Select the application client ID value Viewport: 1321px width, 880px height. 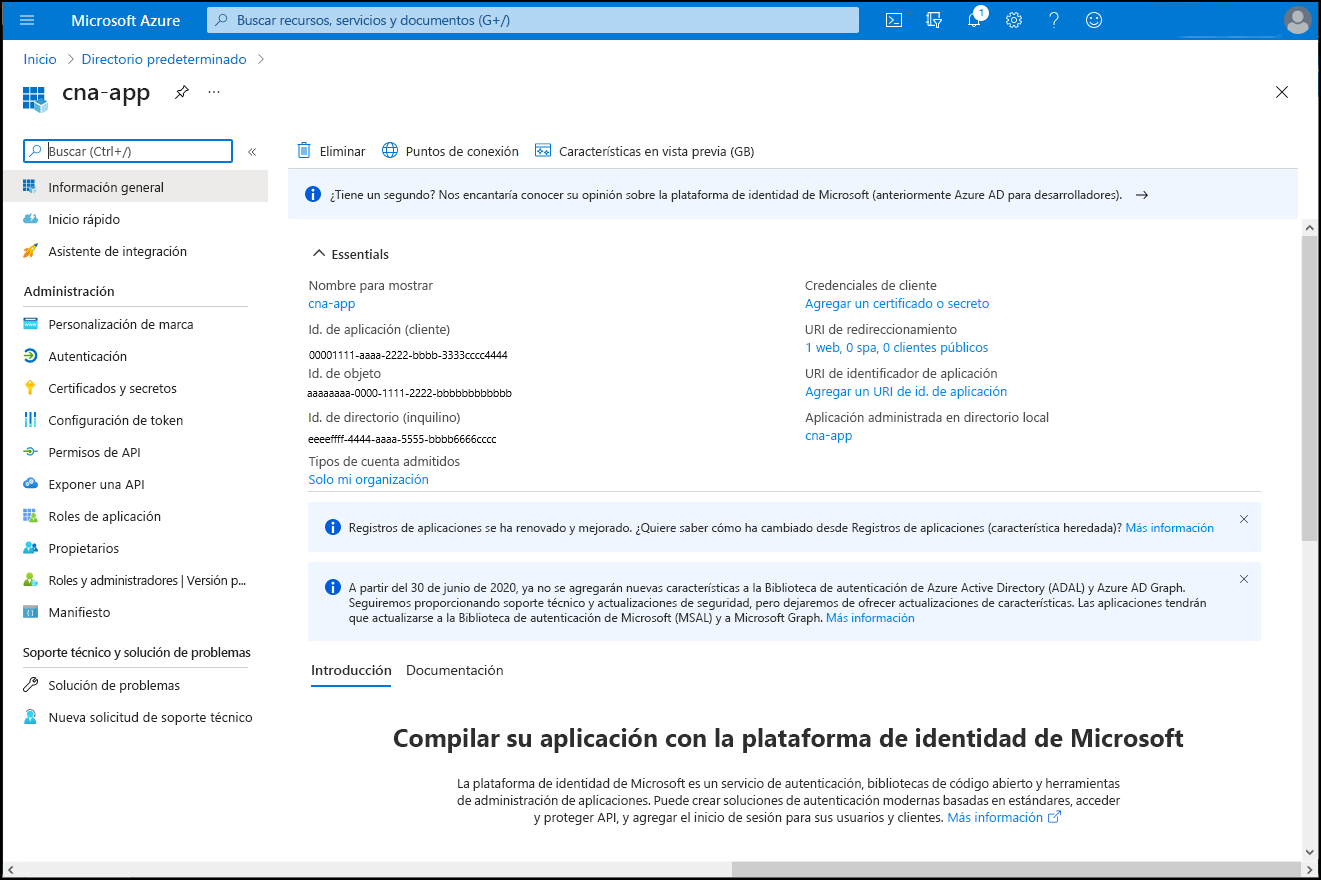pos(408,355)
